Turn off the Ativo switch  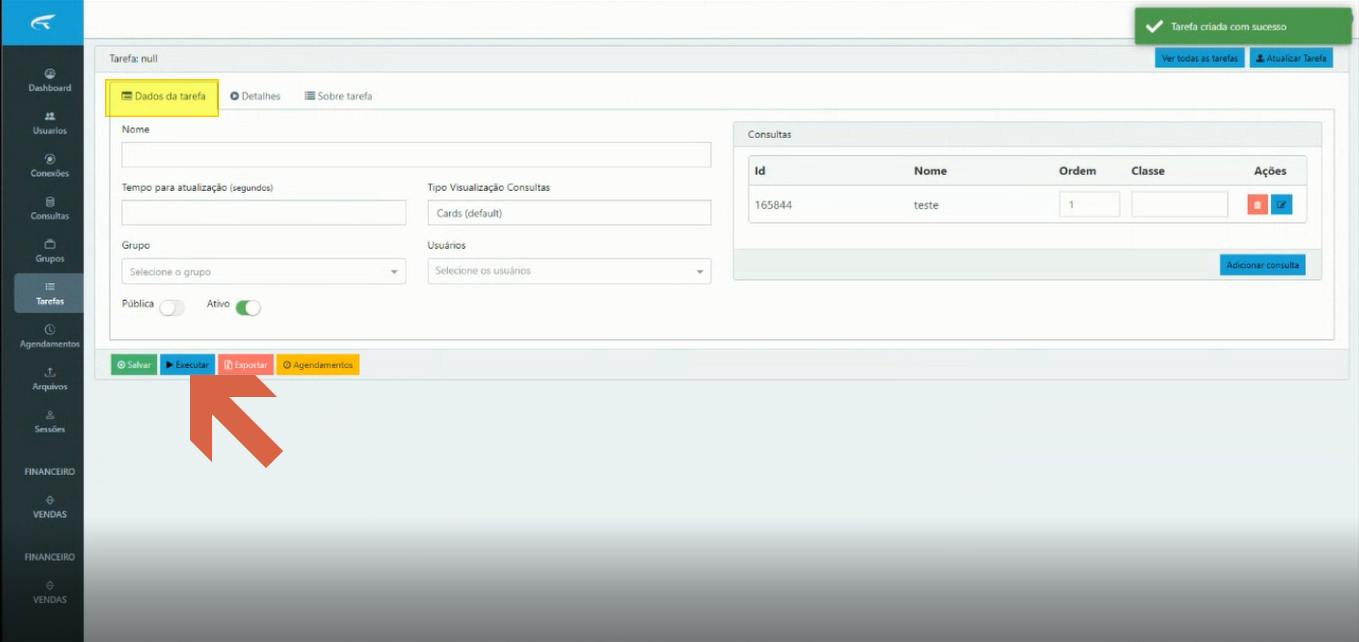[x=248, y=308]
